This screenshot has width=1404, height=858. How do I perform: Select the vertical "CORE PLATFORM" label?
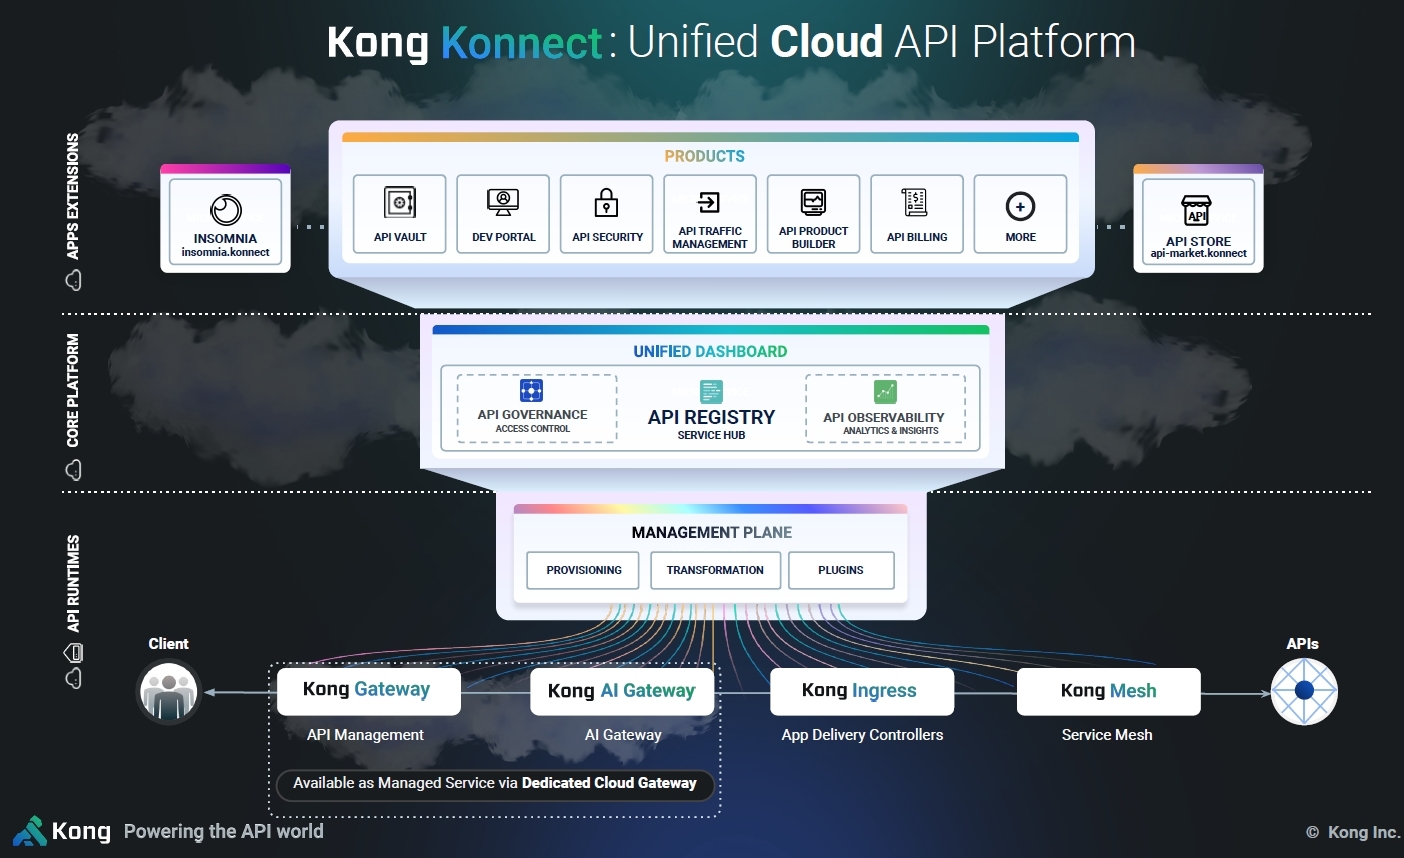coord(73,390)
